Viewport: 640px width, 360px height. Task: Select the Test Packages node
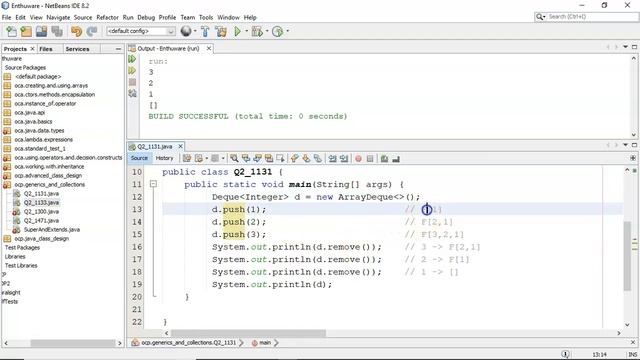22,247
